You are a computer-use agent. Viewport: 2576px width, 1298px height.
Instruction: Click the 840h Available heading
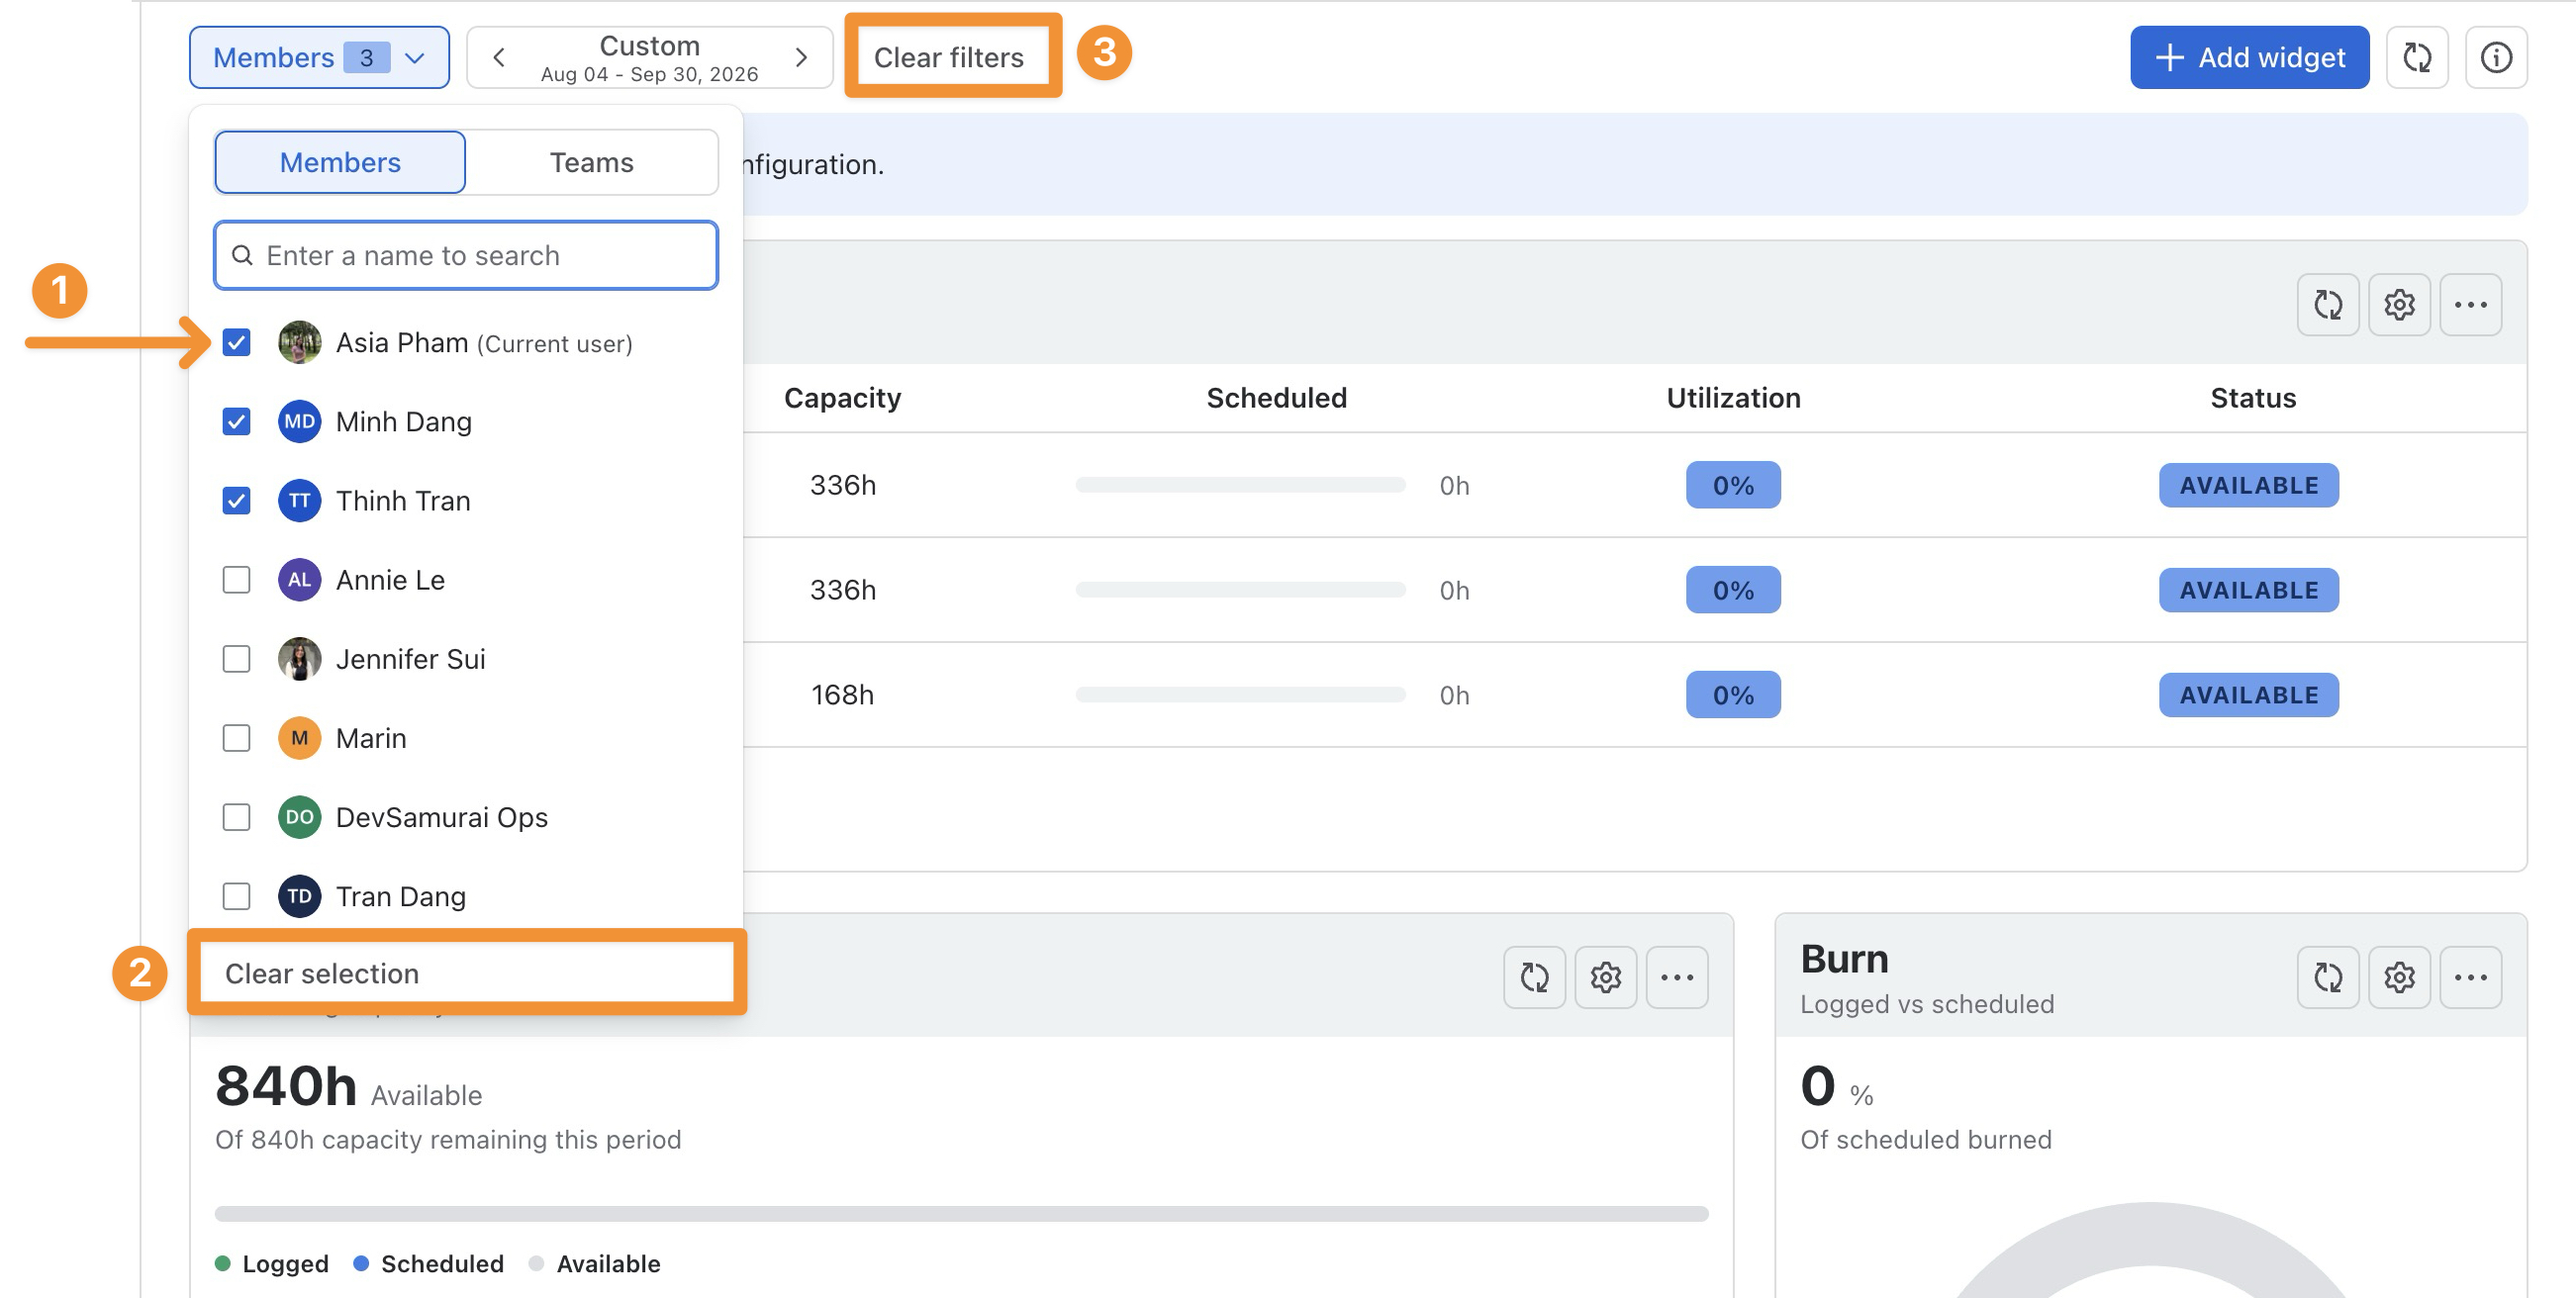coord(348,1087)
